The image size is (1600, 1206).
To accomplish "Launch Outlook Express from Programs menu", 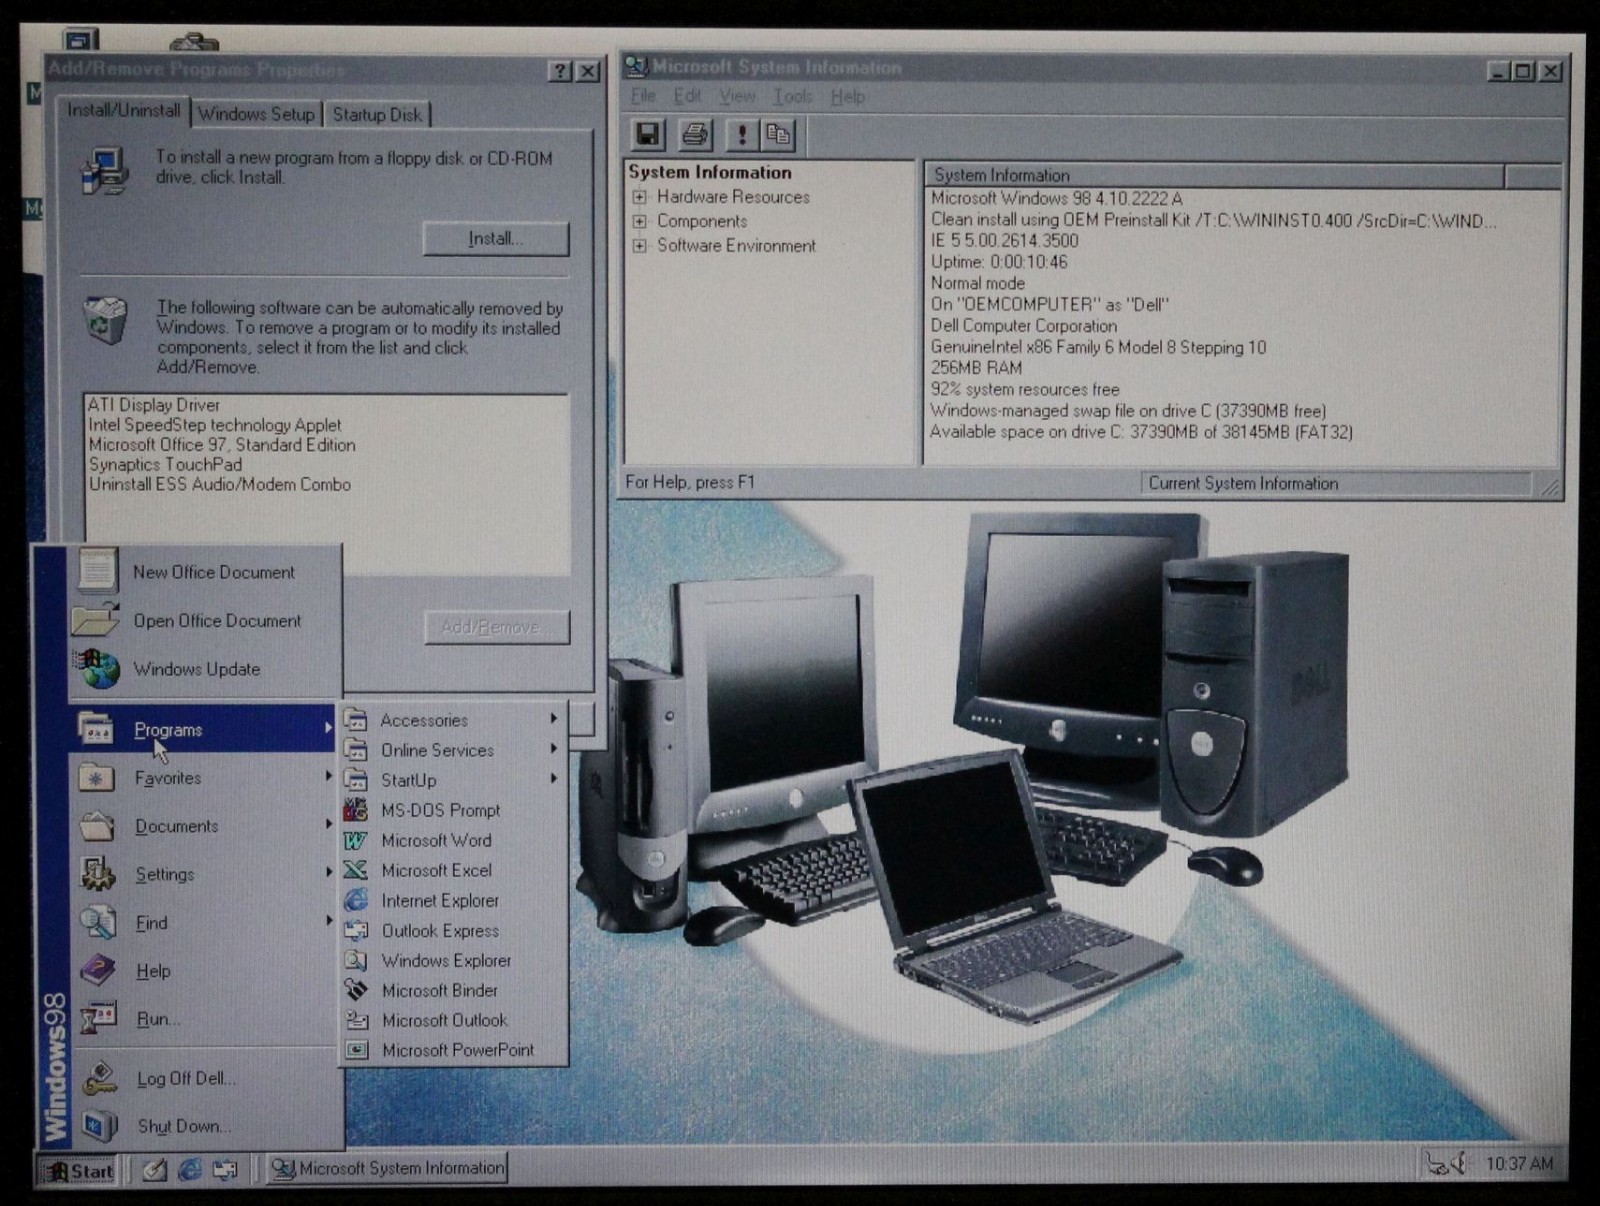I will pos(440,930).
